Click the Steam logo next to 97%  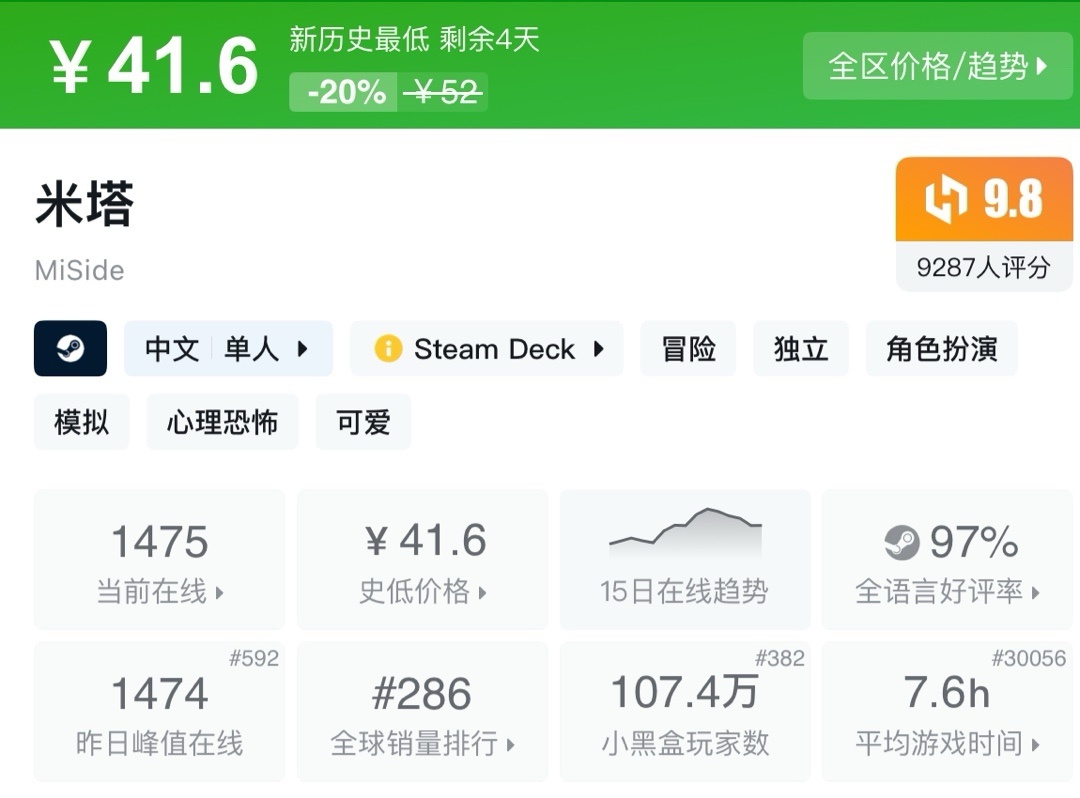coord(902,543)
